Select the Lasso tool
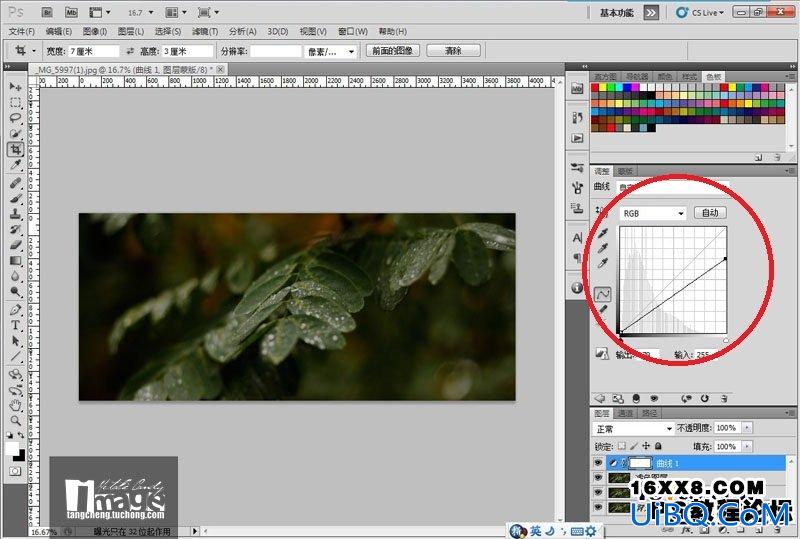The height and width of the screenshot is (539, 800). (15, 118)
